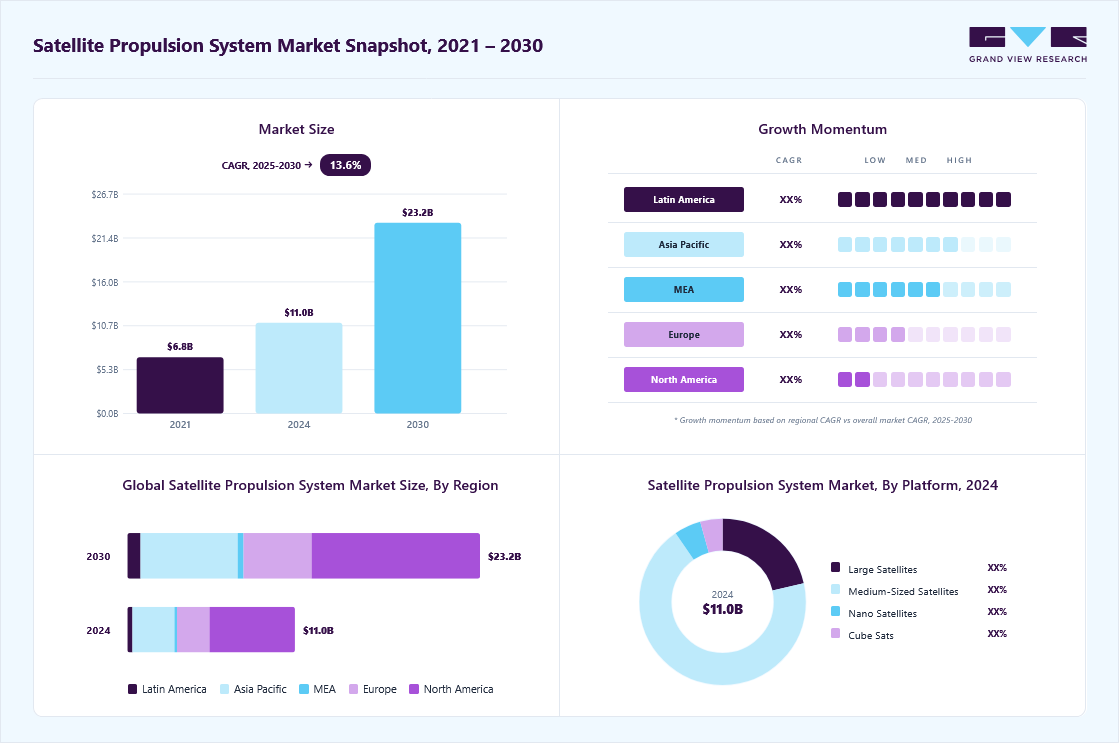
Task: Click the XX% value for Cube Sats
Action: click(997, 634)
